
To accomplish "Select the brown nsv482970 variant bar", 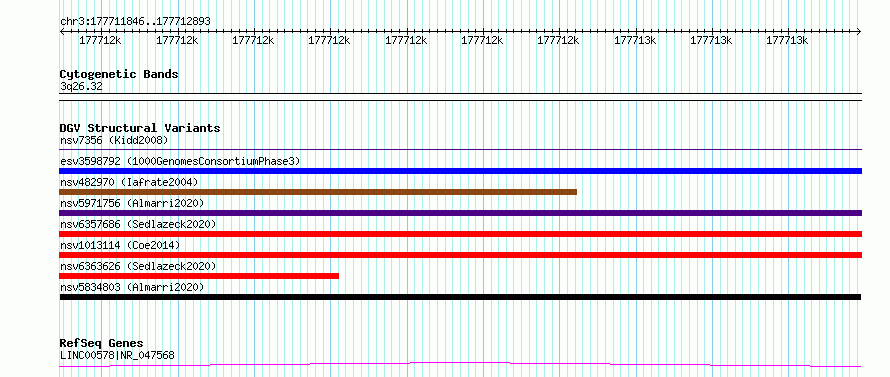I will pos(318,192).
